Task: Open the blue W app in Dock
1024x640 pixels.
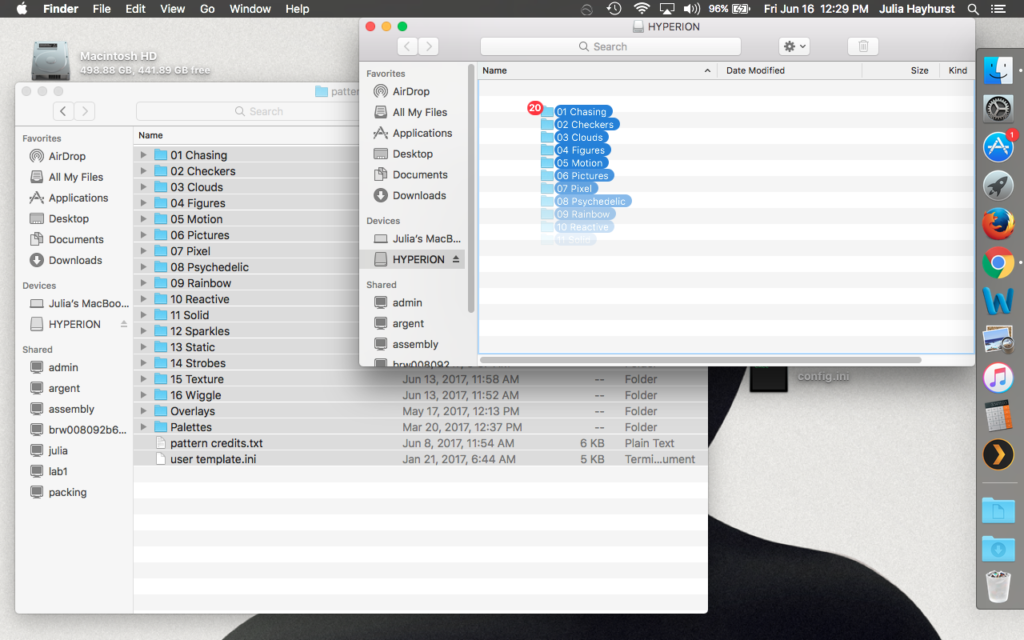Action: 998,301
